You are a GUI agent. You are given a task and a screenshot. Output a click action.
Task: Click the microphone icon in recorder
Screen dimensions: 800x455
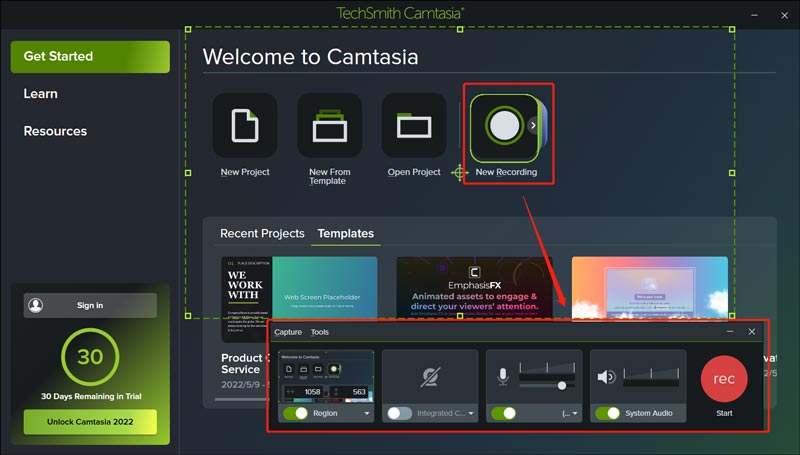(503, 376)
